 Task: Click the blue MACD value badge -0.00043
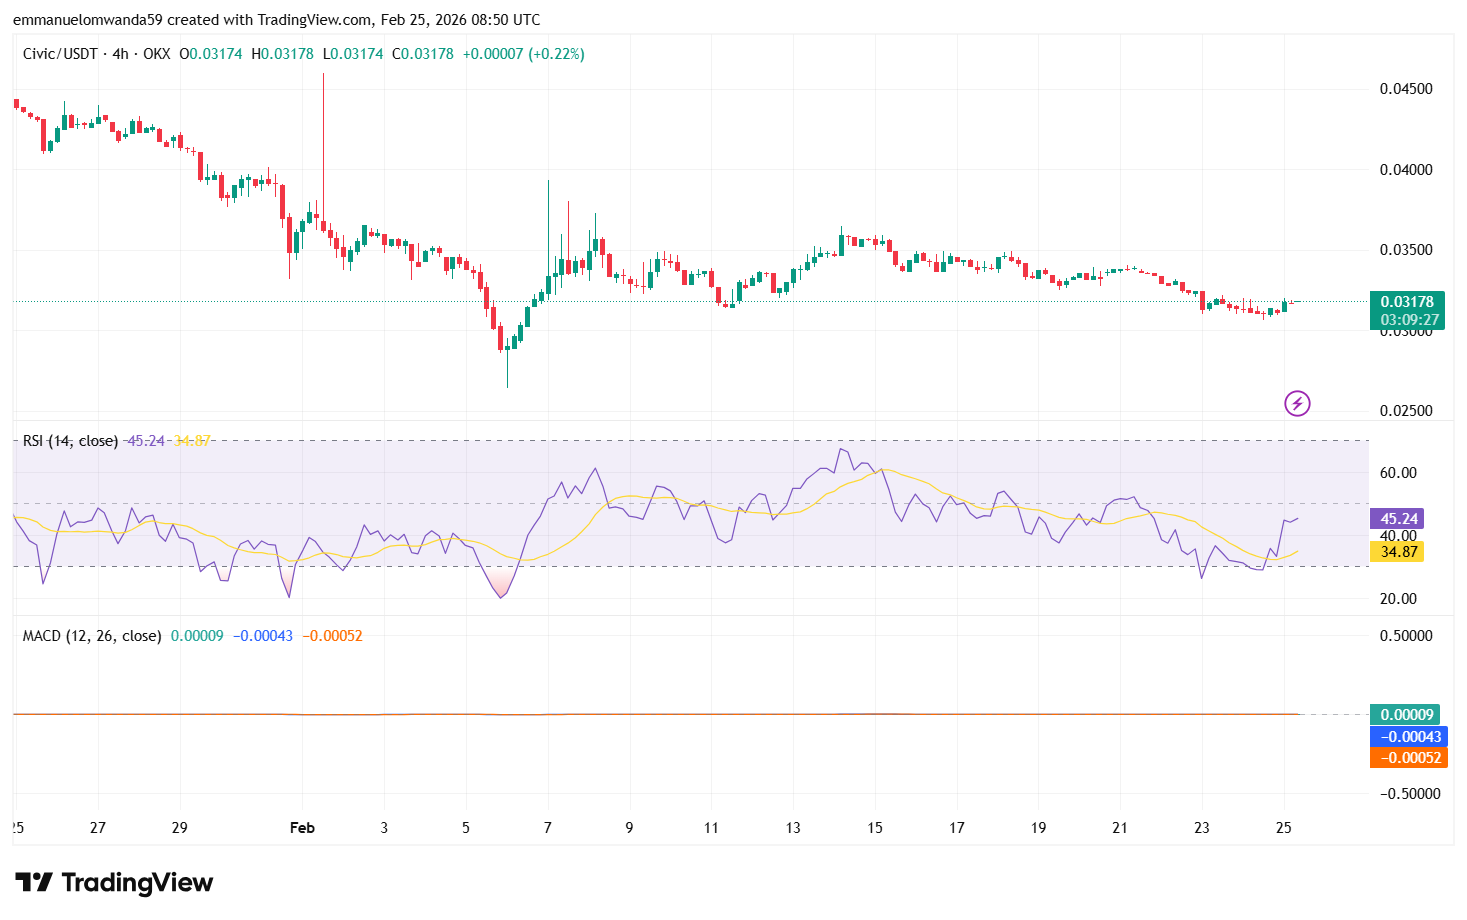(1410, 736)
